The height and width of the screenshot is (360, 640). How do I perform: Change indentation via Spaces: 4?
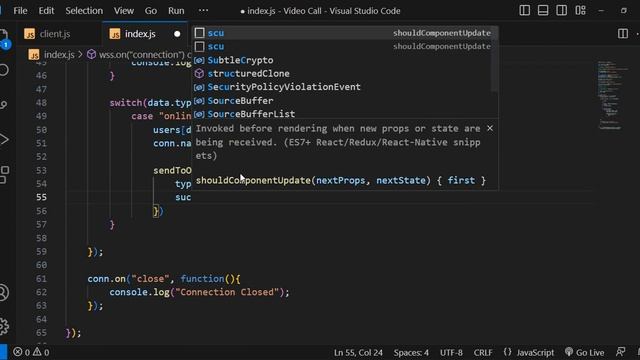pyautogui.click(x=411, y=352)
